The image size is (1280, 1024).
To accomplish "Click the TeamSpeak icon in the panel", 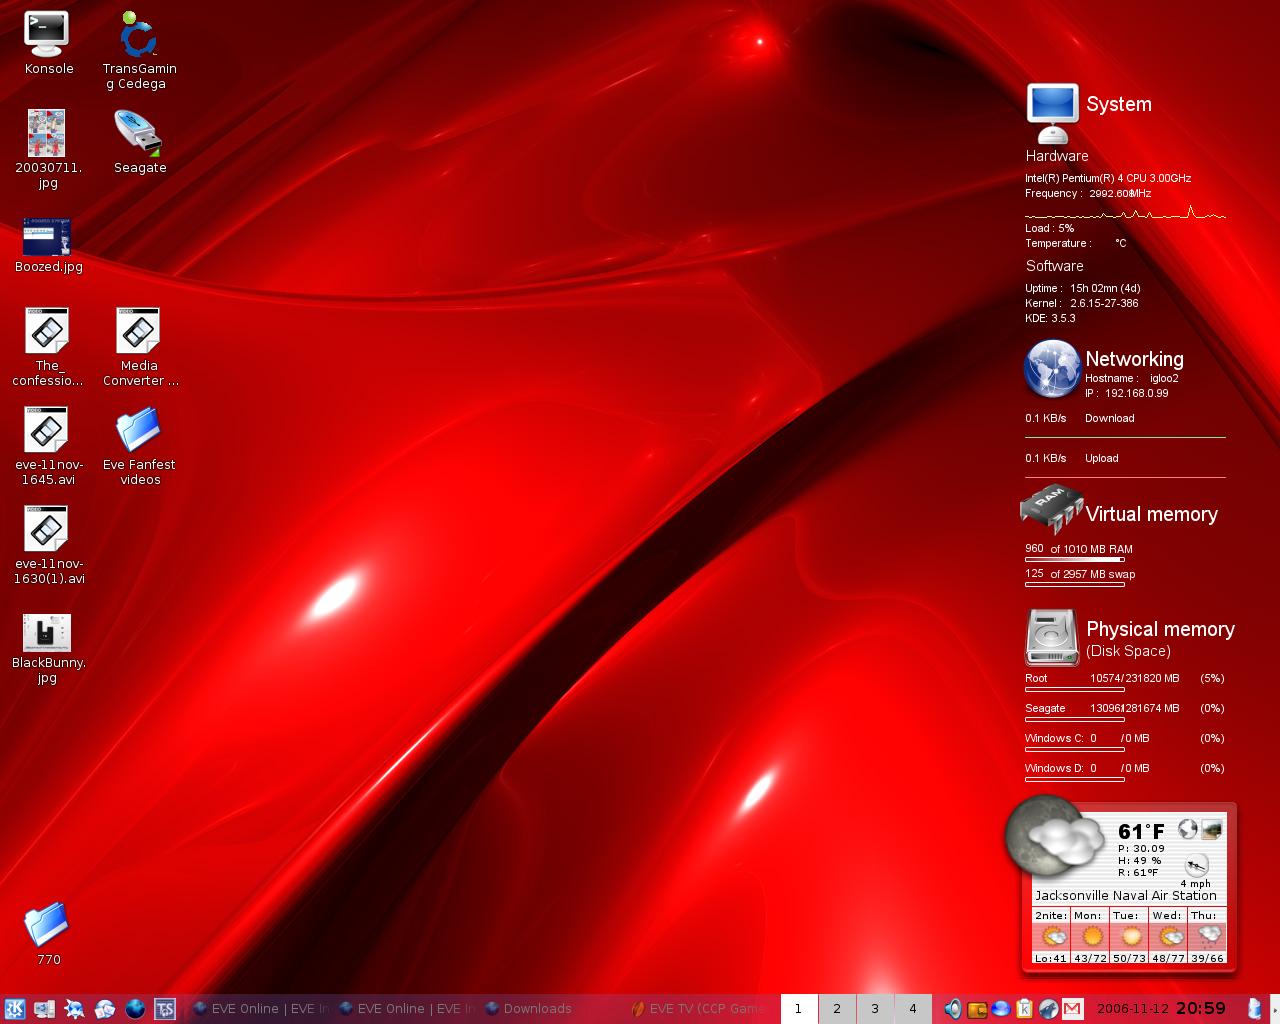I will pos(165,1008).
